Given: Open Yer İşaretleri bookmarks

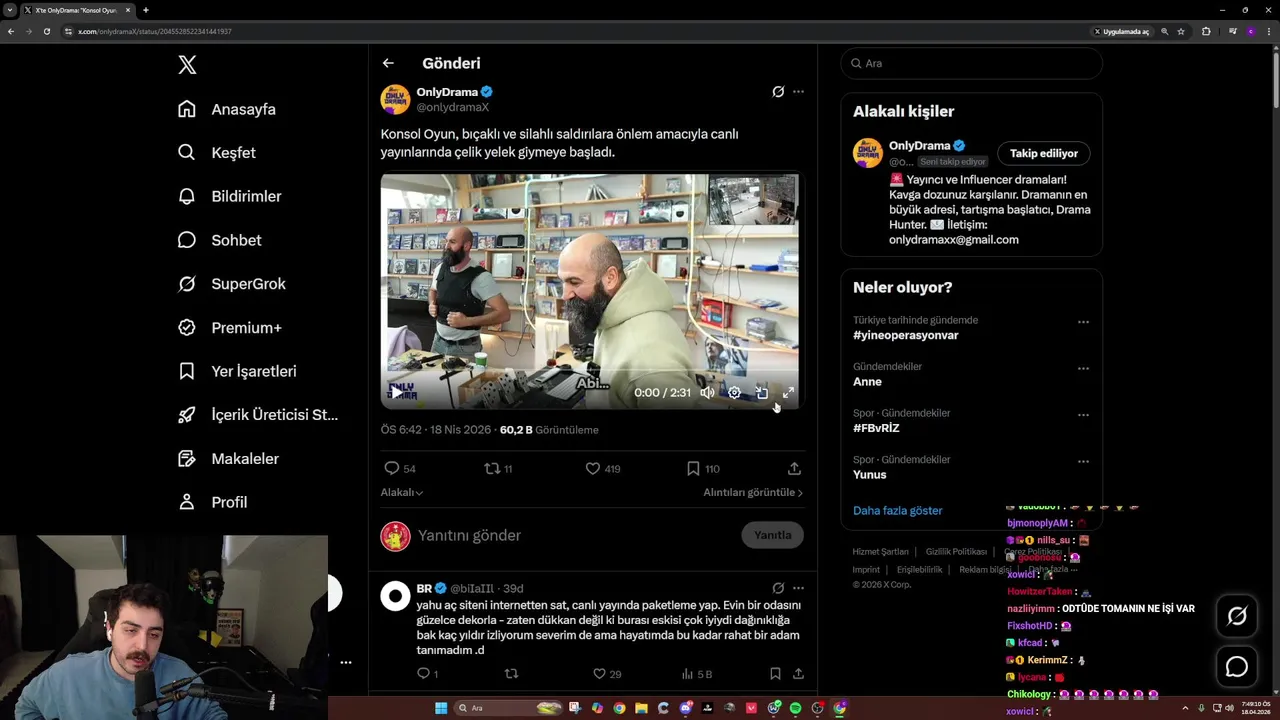Looking at the screenshot, I should coord(236,371).
